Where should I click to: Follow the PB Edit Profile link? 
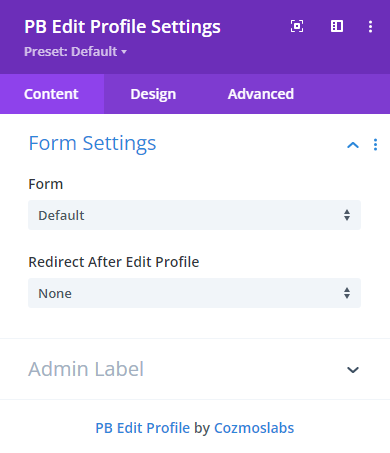click(143, 428)
